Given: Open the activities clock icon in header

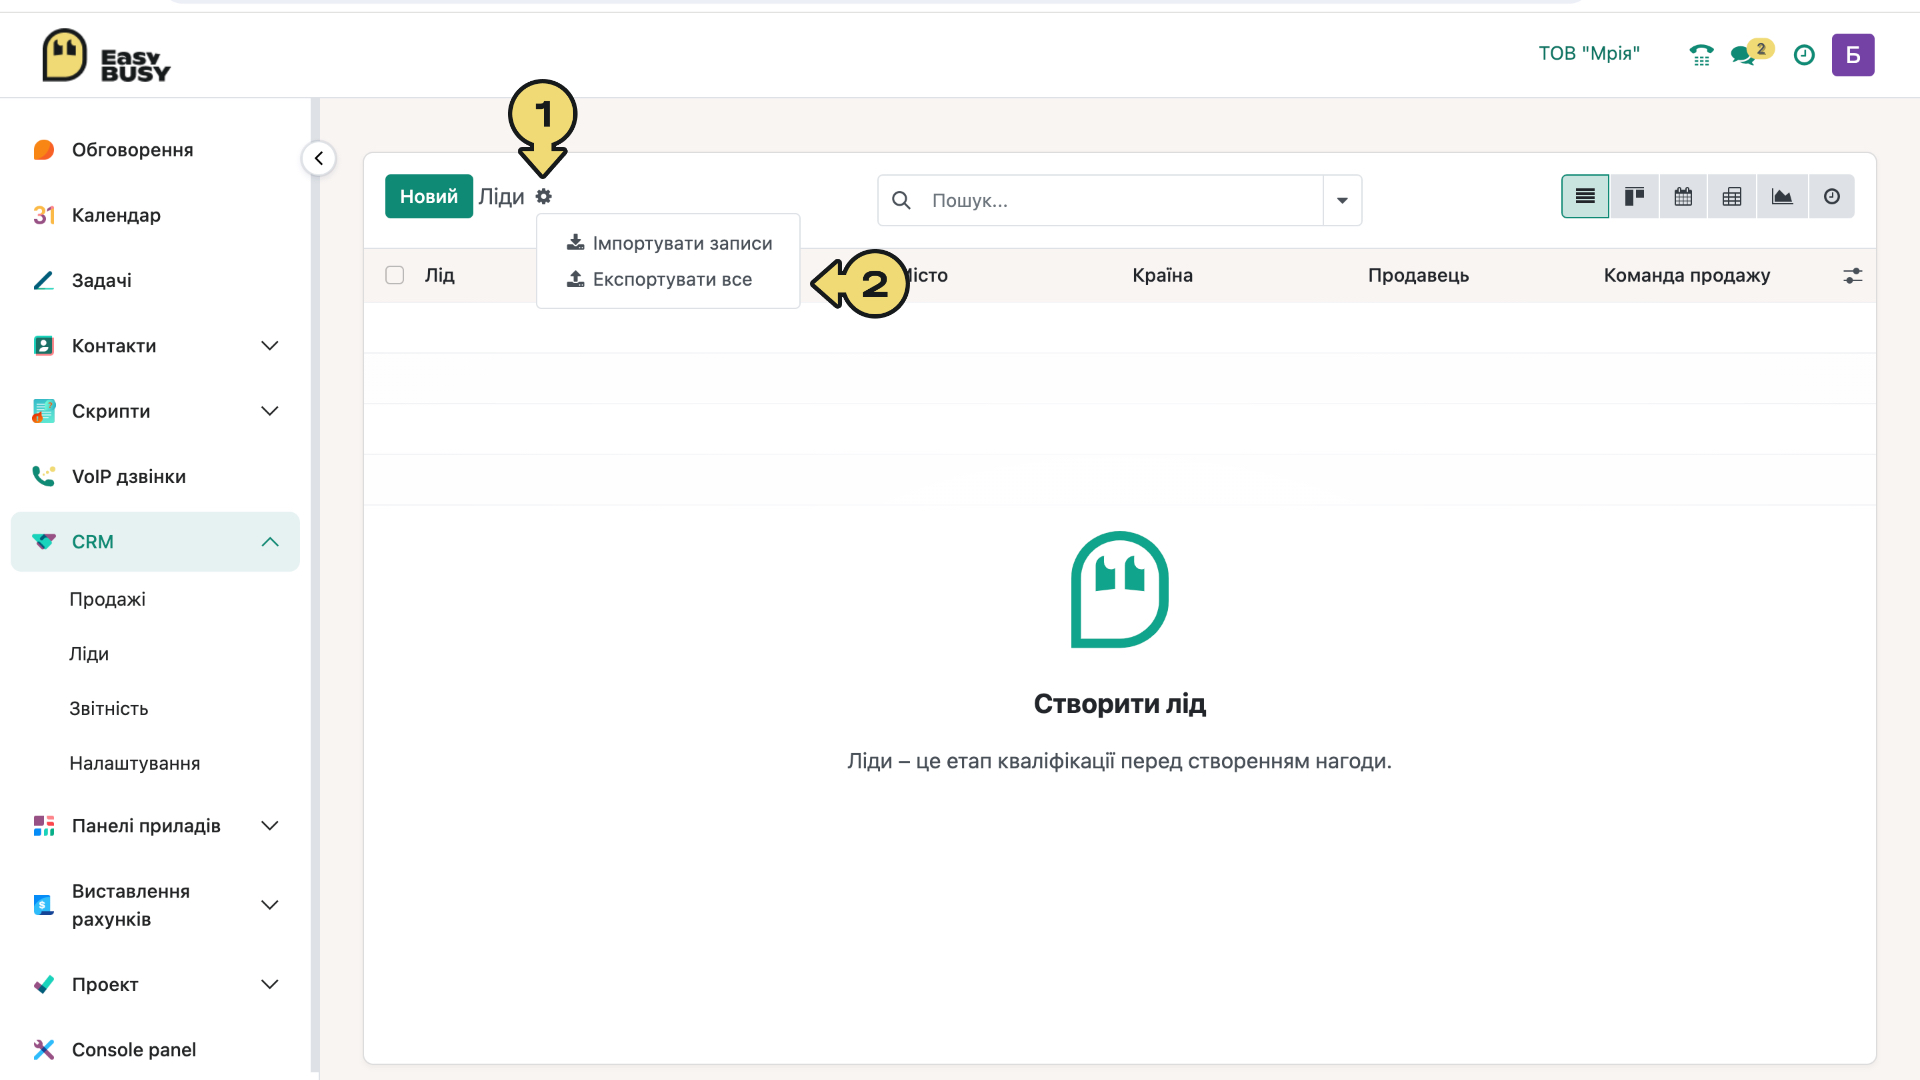Looking at the screenshot, I should pyautogui.click(x=1804, y=55).
